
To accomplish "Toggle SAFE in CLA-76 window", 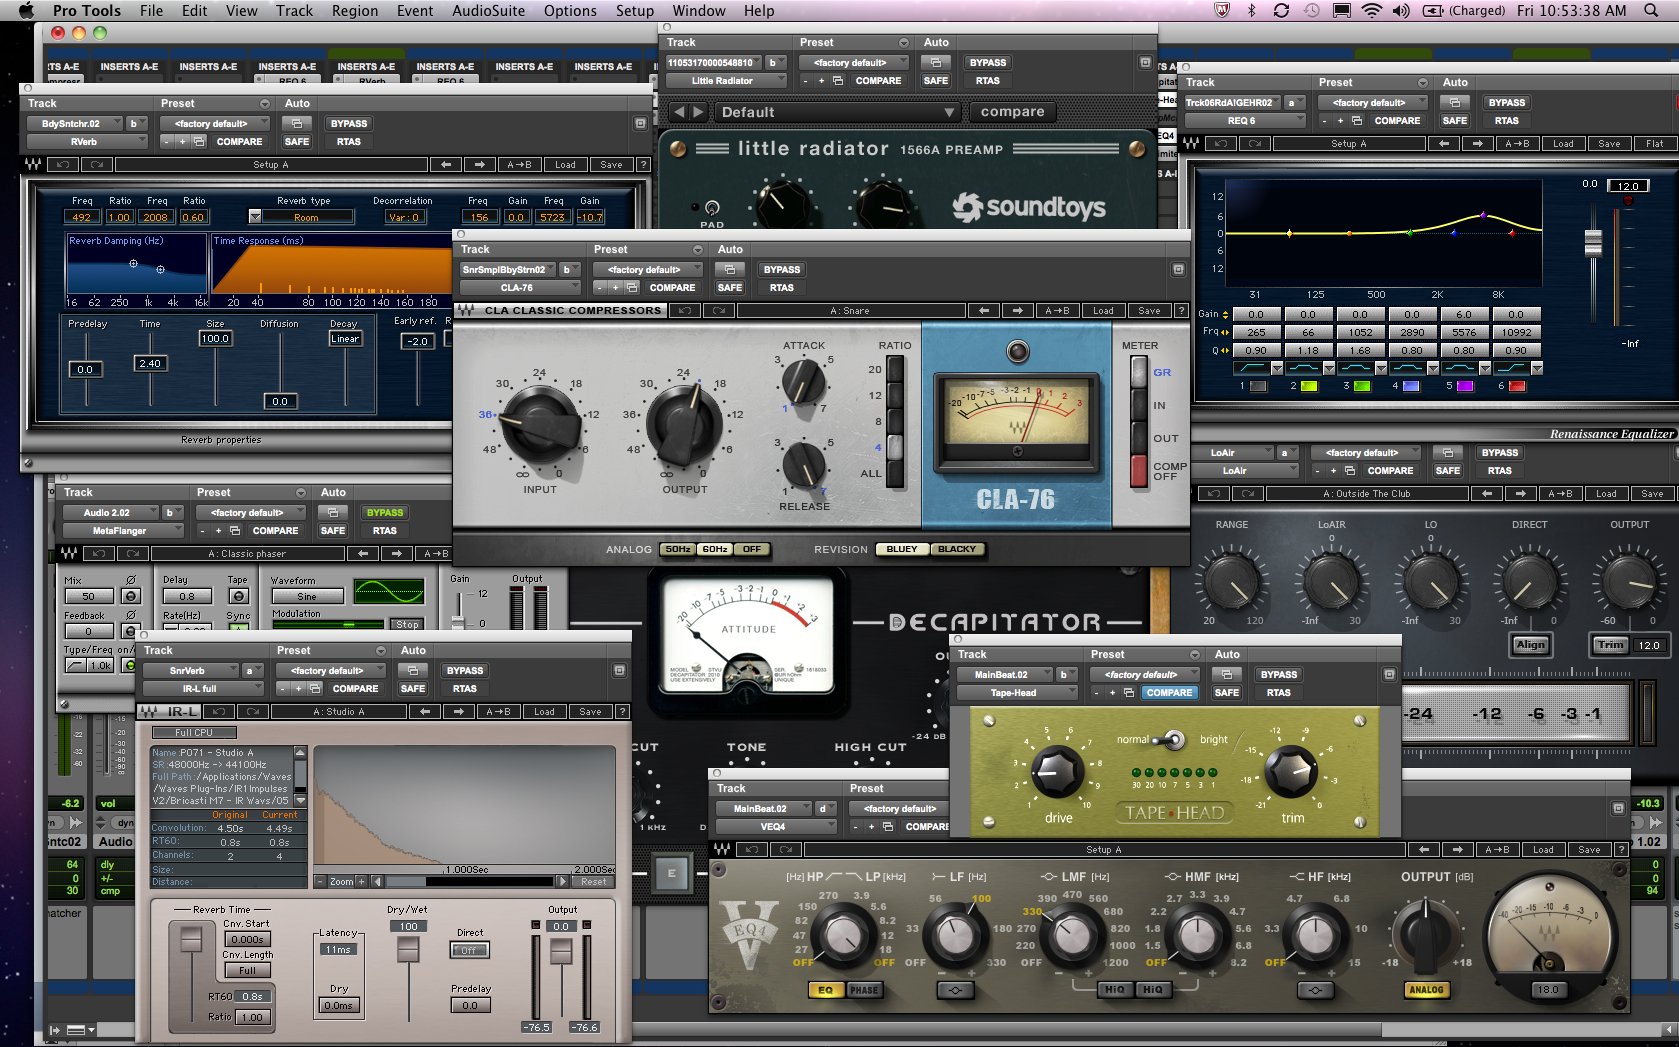I will [x=729, y=287].
